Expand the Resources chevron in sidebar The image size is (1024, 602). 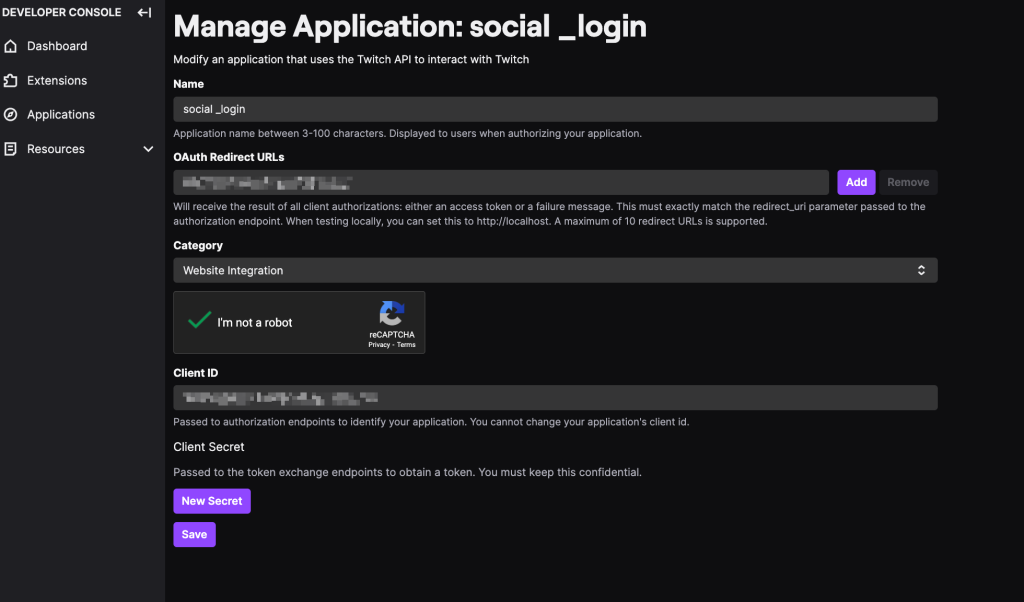148,149
